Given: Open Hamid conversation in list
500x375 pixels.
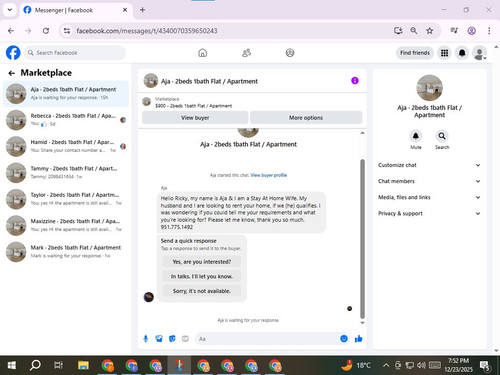Looking at the screenshot, I should [x=66, y=146].
